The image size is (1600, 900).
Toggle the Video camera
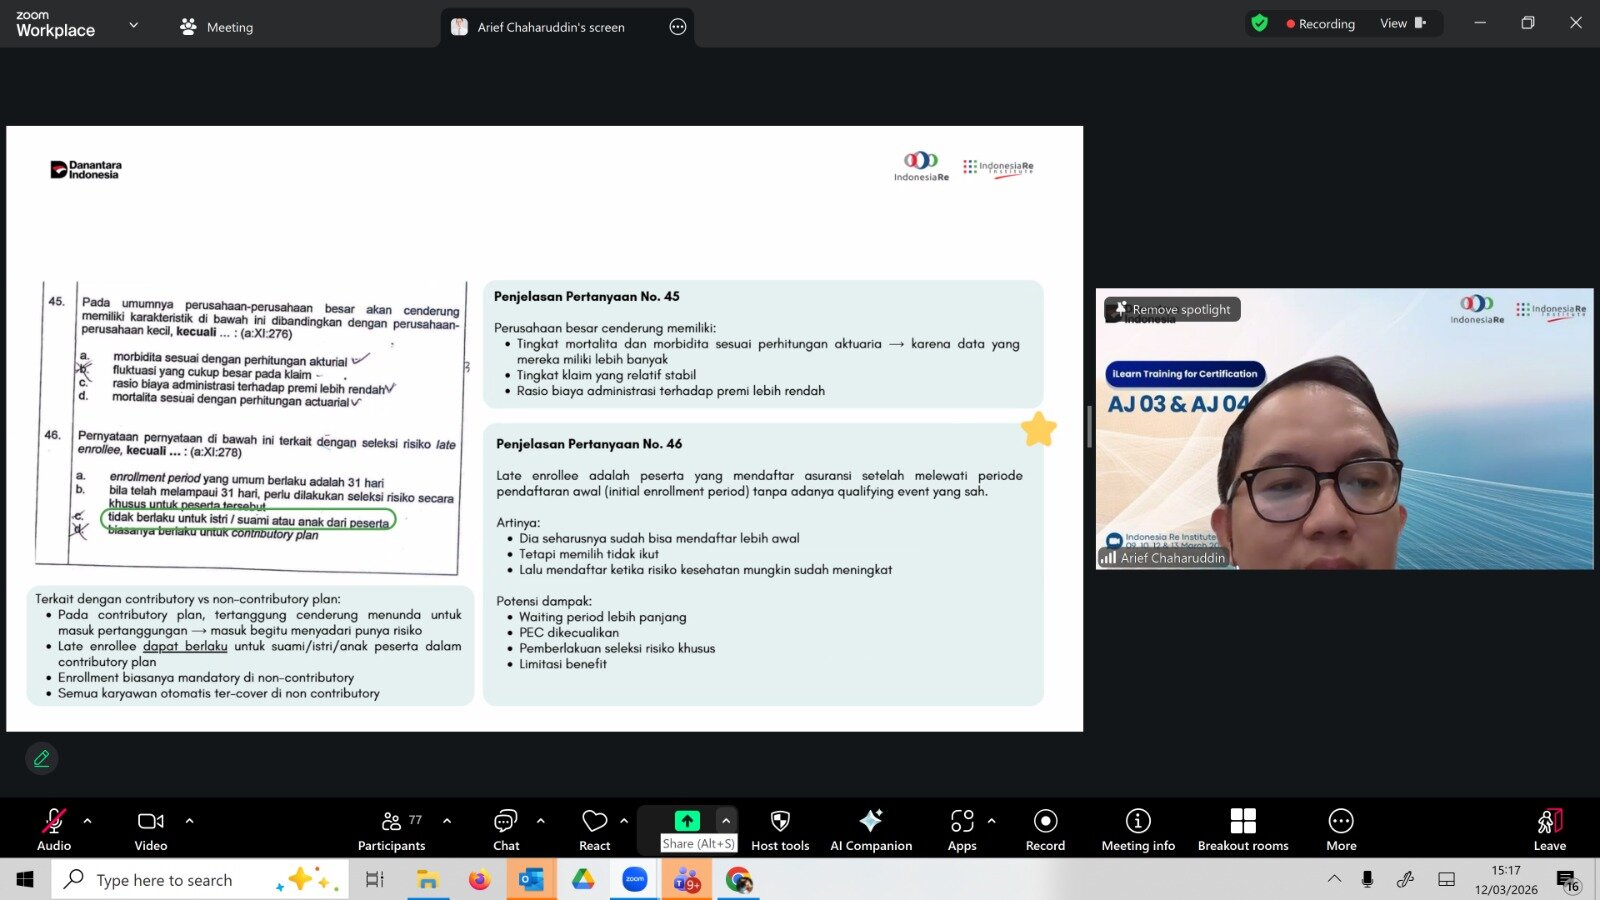point(151,829)
